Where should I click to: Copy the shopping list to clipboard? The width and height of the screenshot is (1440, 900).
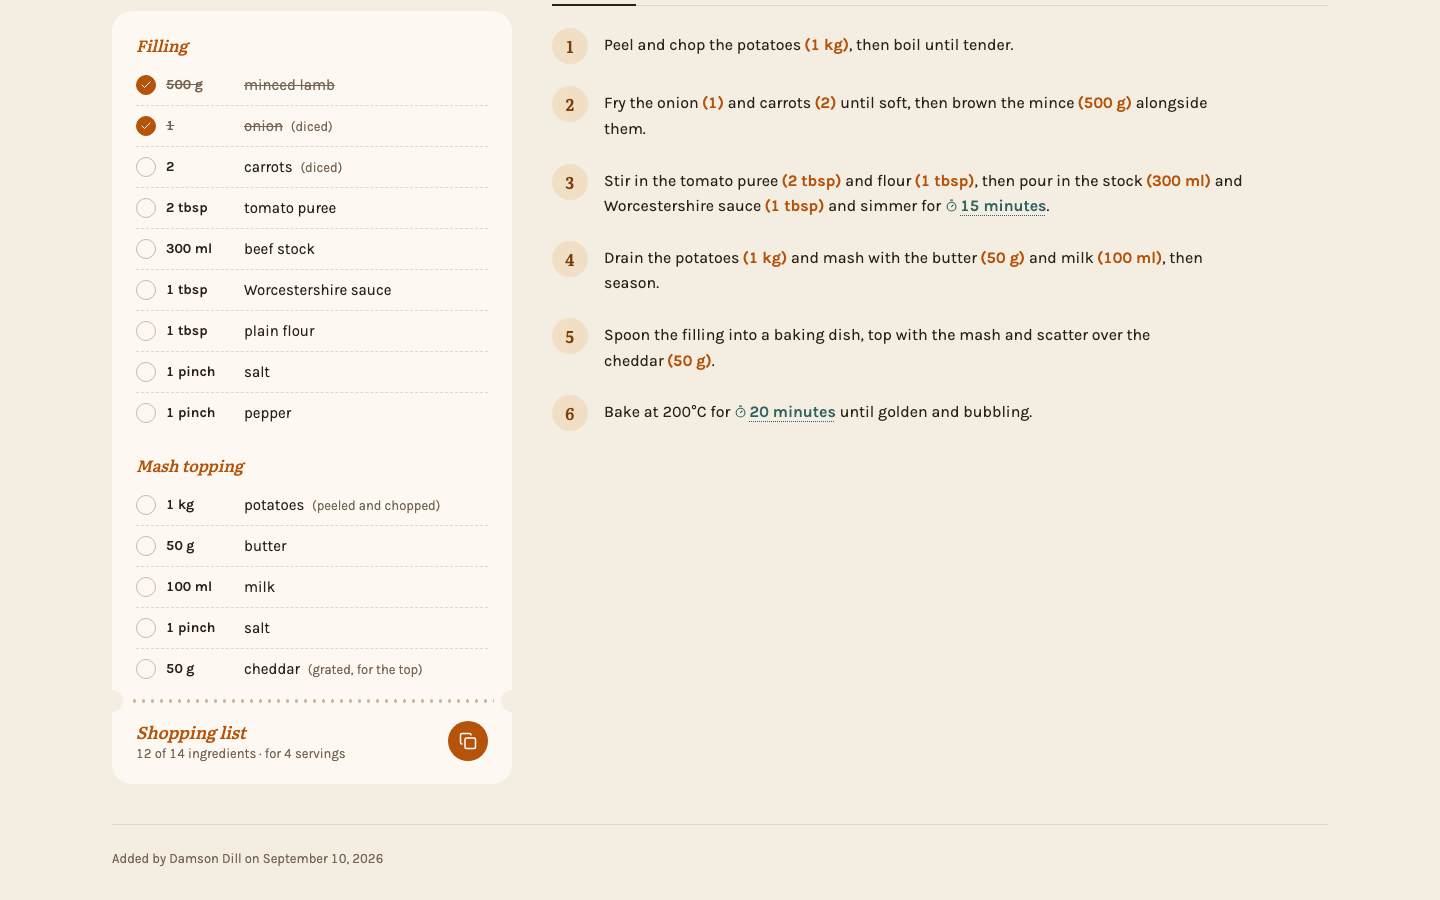click(x=468, y=741)
